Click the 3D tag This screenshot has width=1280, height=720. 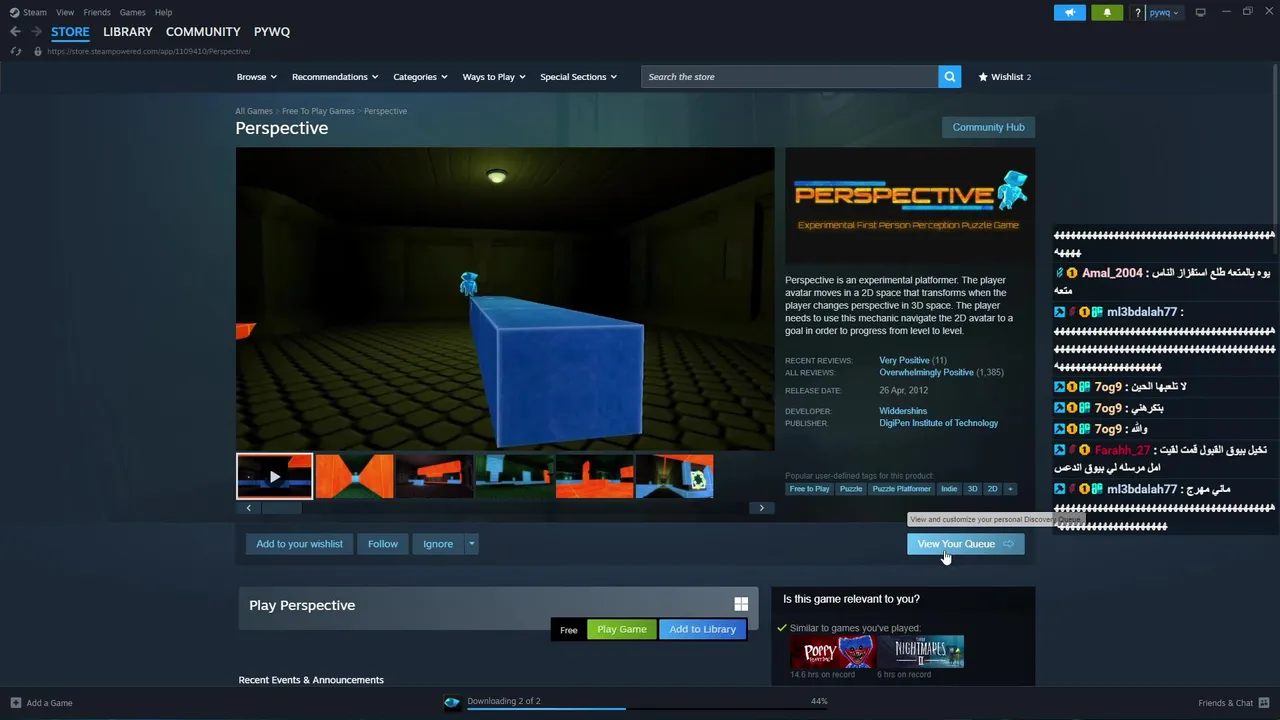pyautogui.click(x=972, y=489)
